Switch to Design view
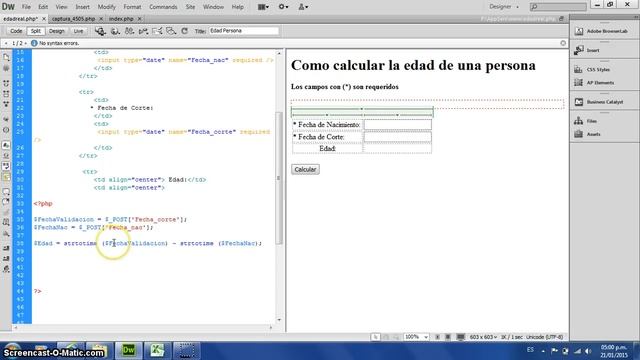640x360 pixels. [56, 31]
